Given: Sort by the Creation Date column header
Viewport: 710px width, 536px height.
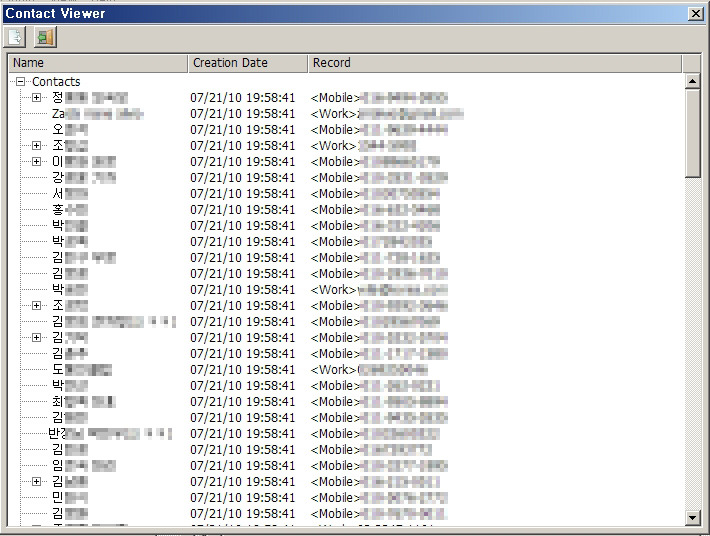Looking at the screenshot, I should click(247, 63).
